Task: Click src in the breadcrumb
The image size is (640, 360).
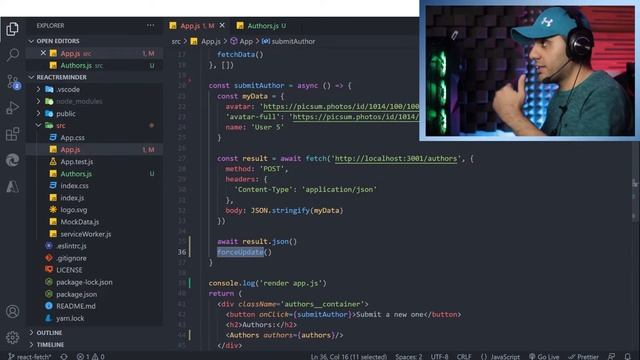Action: [176, 41]
